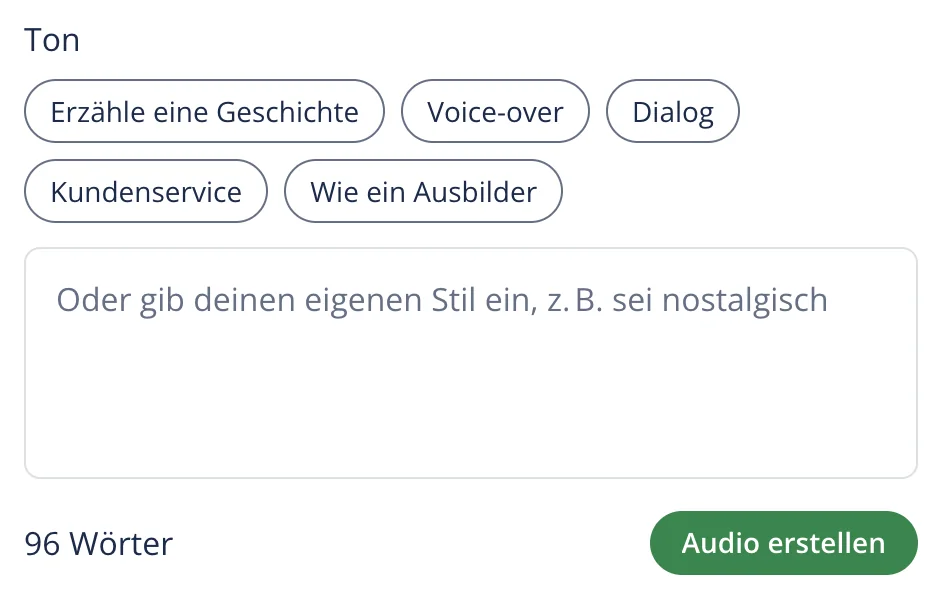Click the "Ton" section heading
Image resolution: width=936 pixels, height=604 pixels.
[x=52, y=39]
